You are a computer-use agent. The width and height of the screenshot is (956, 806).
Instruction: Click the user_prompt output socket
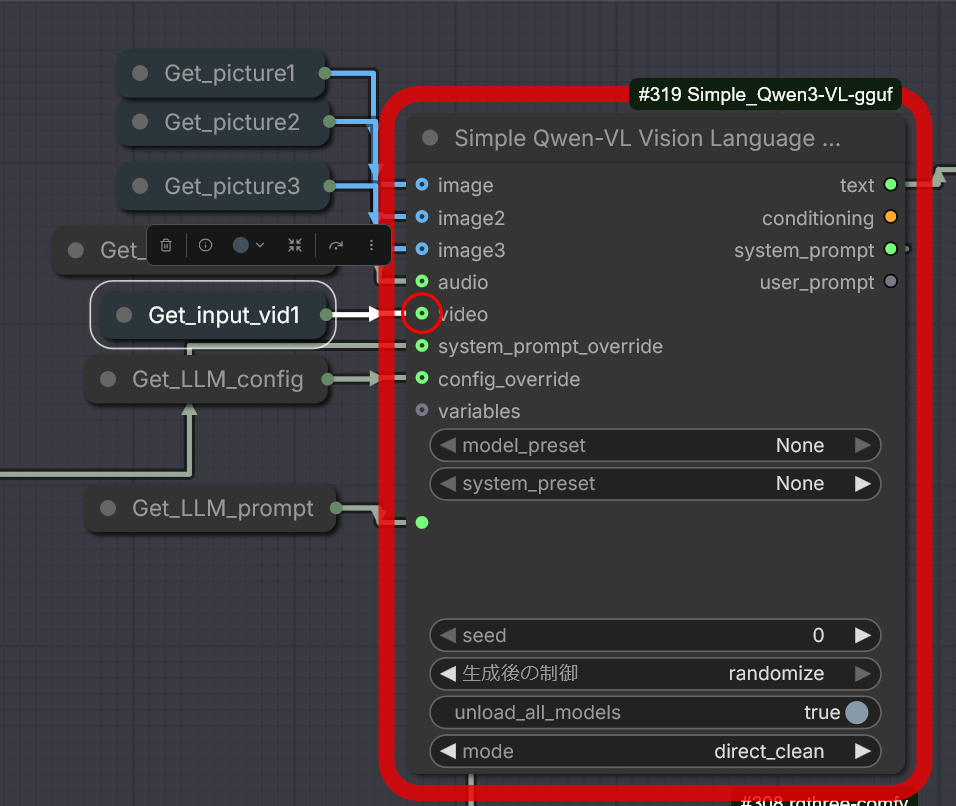pos(891,281)
